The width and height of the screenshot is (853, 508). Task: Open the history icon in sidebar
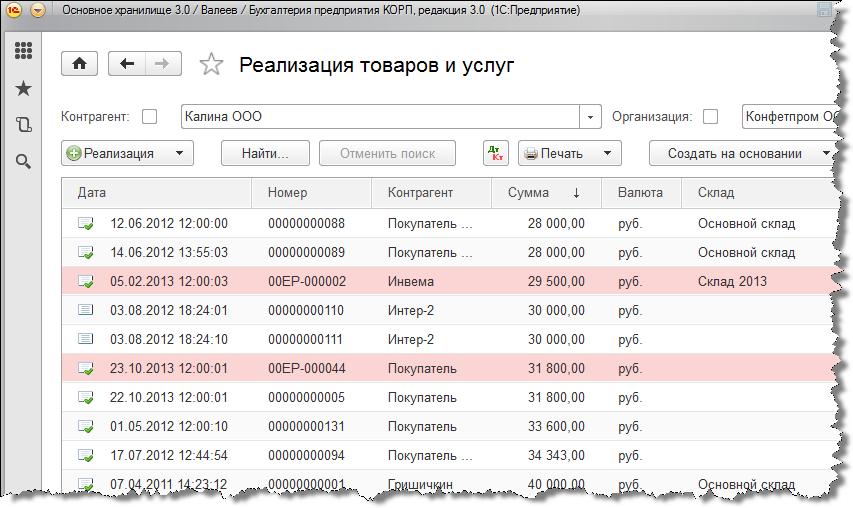tap(23, 125)
